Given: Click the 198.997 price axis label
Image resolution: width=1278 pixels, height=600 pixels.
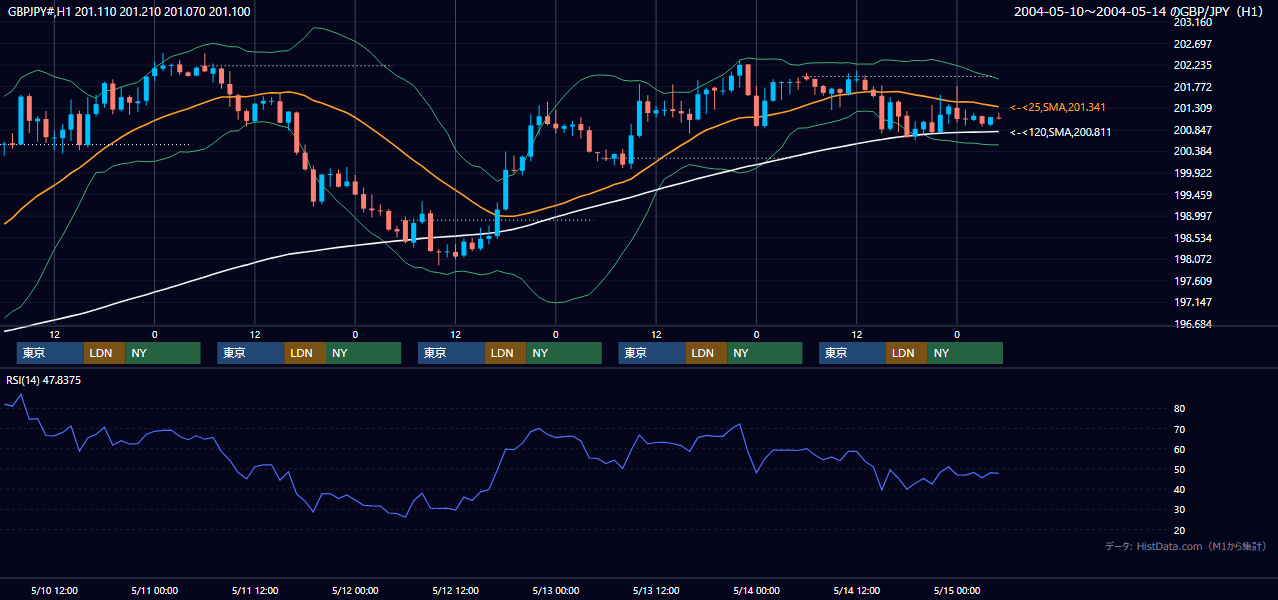Looking at the screenshot, I should tap(1192, 216).
